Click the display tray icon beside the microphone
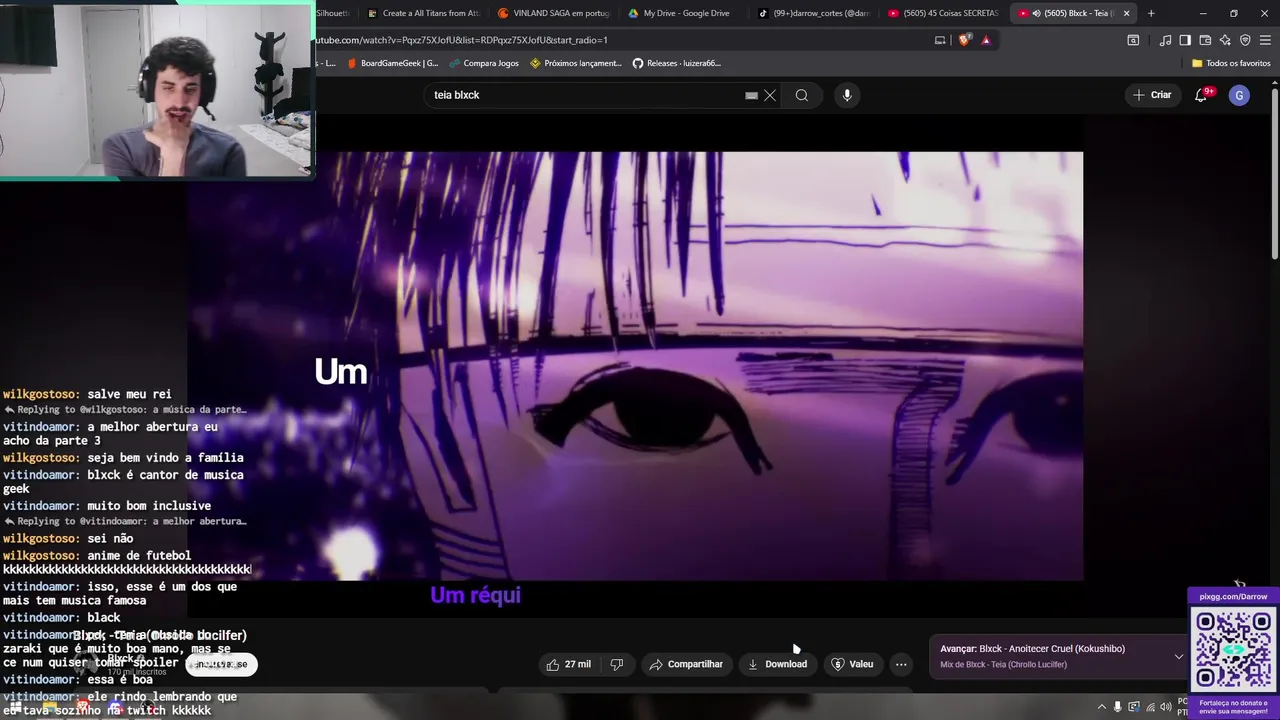 click(x=1133, y=707)
